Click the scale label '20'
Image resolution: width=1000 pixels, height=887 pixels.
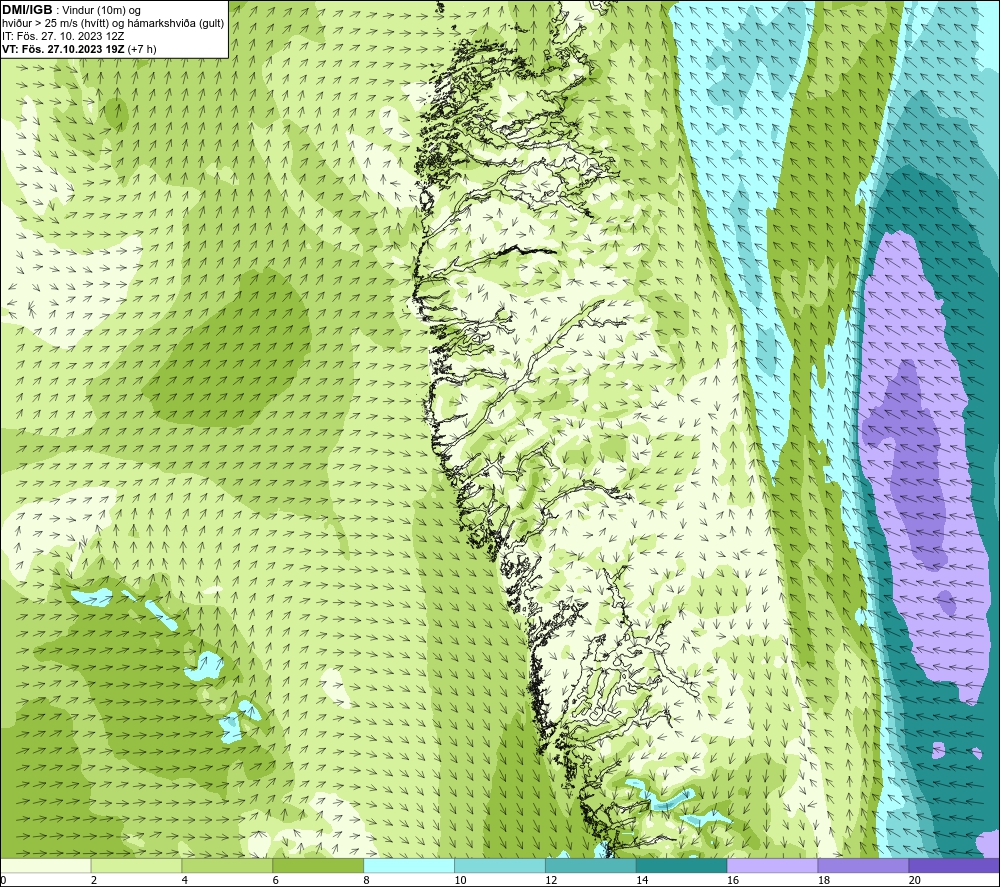pyautogui.click(x=915, y=881)
